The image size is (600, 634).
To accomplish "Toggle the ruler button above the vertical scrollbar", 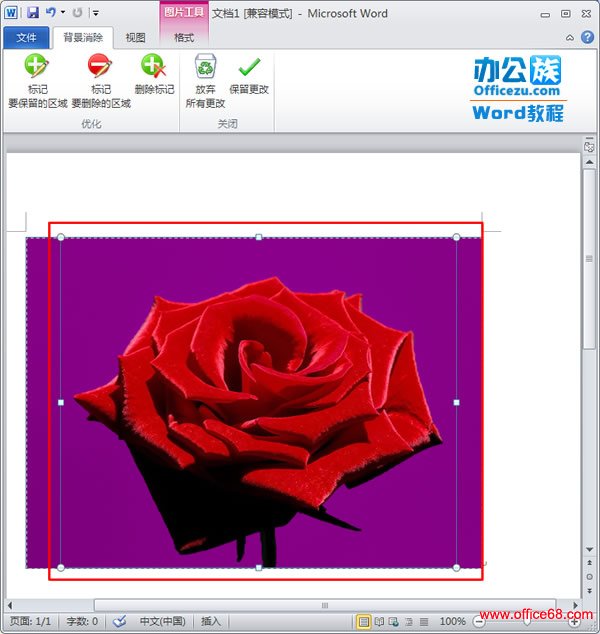I will (589, 145).
